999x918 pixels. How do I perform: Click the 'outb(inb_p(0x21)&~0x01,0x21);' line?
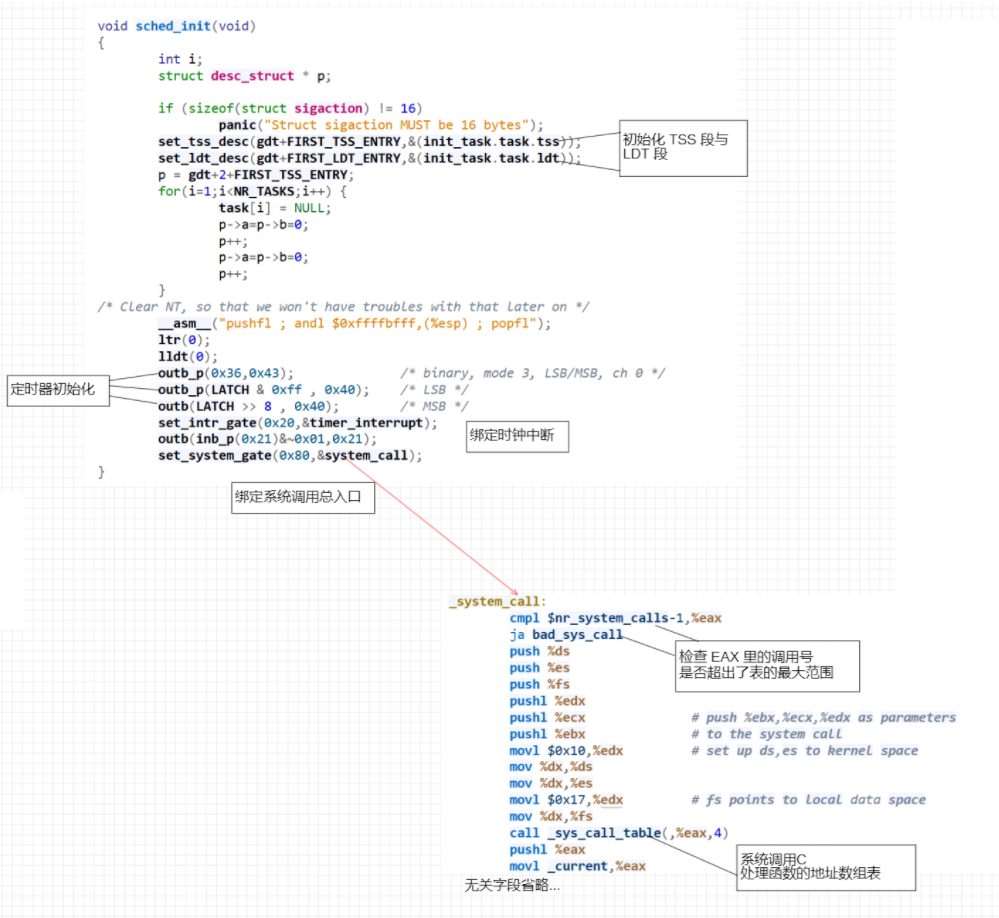(268, 440)
